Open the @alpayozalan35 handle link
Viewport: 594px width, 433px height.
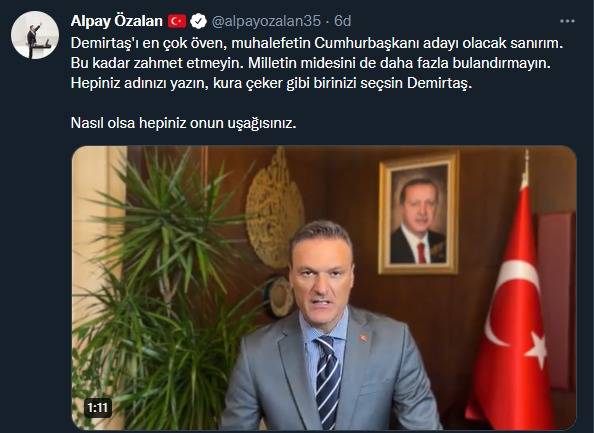[266, 21]
